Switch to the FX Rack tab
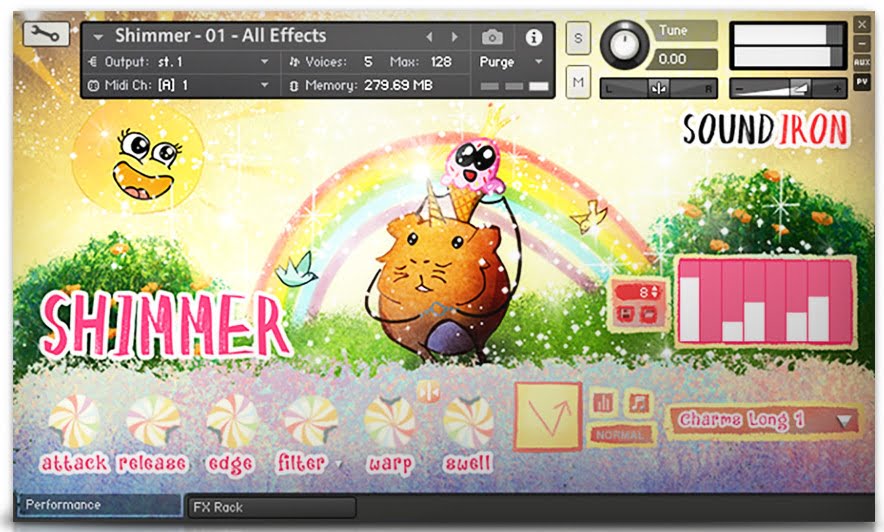 pos(270,507)
